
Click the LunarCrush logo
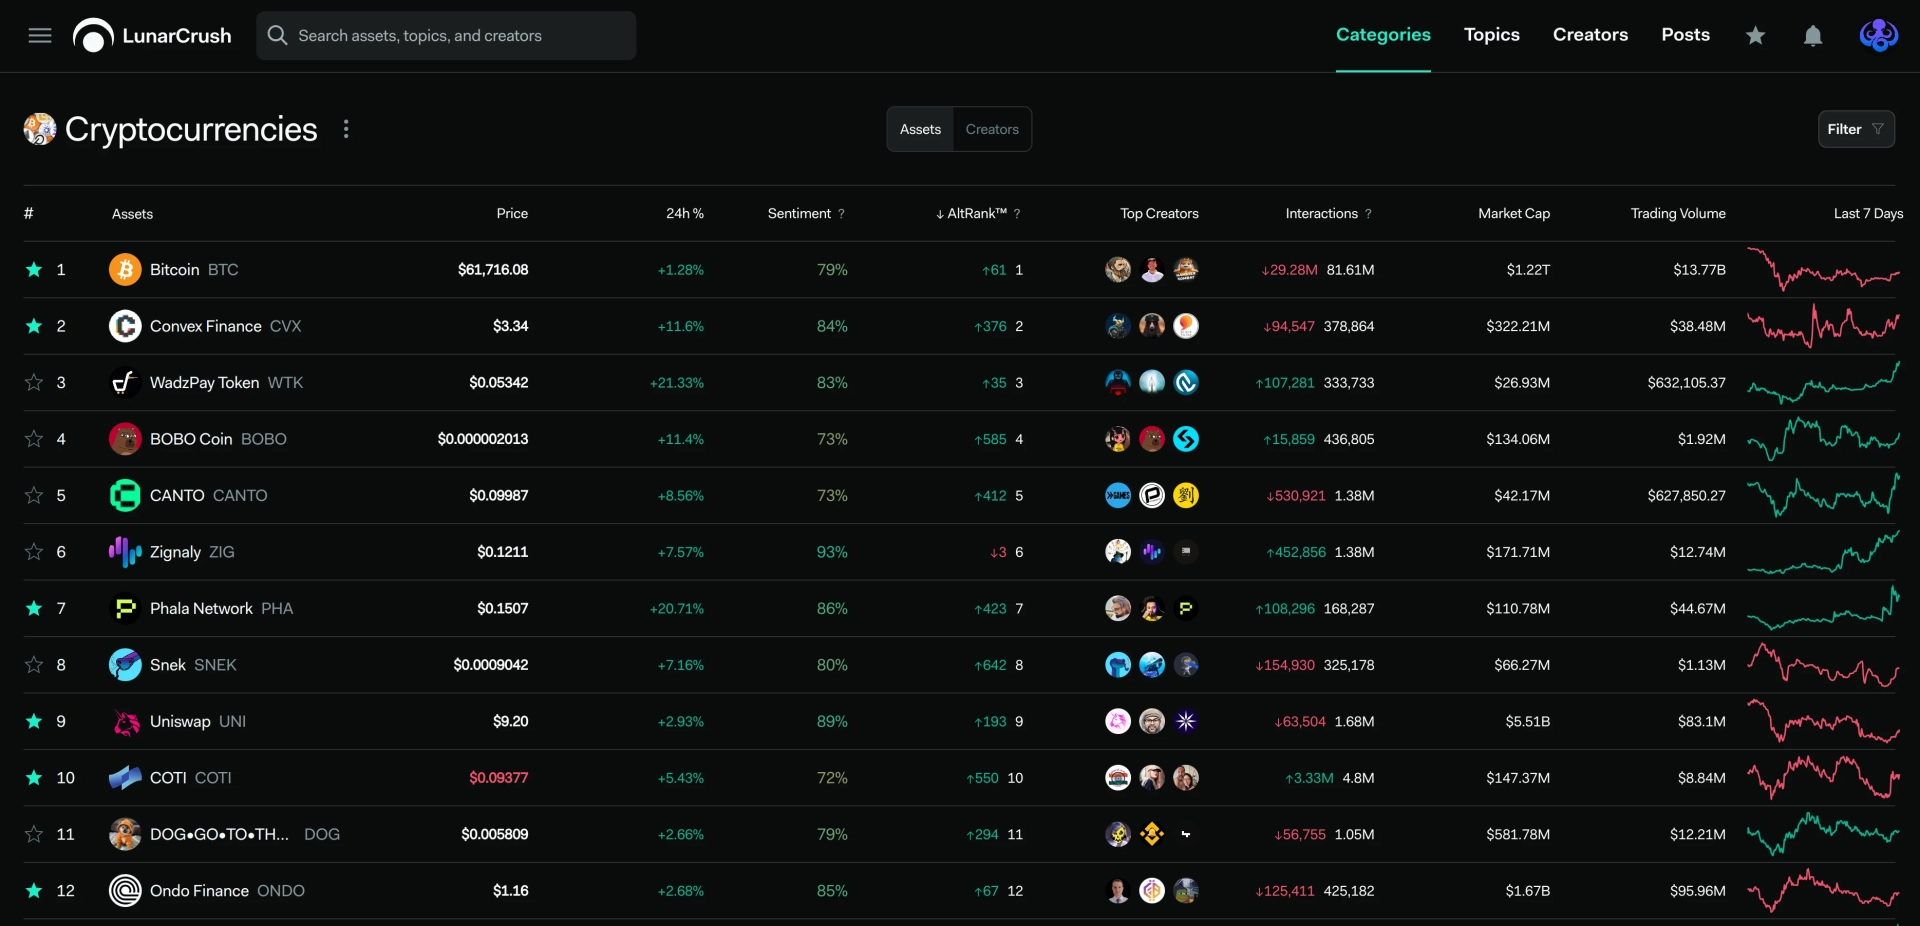tap(152, 36)
